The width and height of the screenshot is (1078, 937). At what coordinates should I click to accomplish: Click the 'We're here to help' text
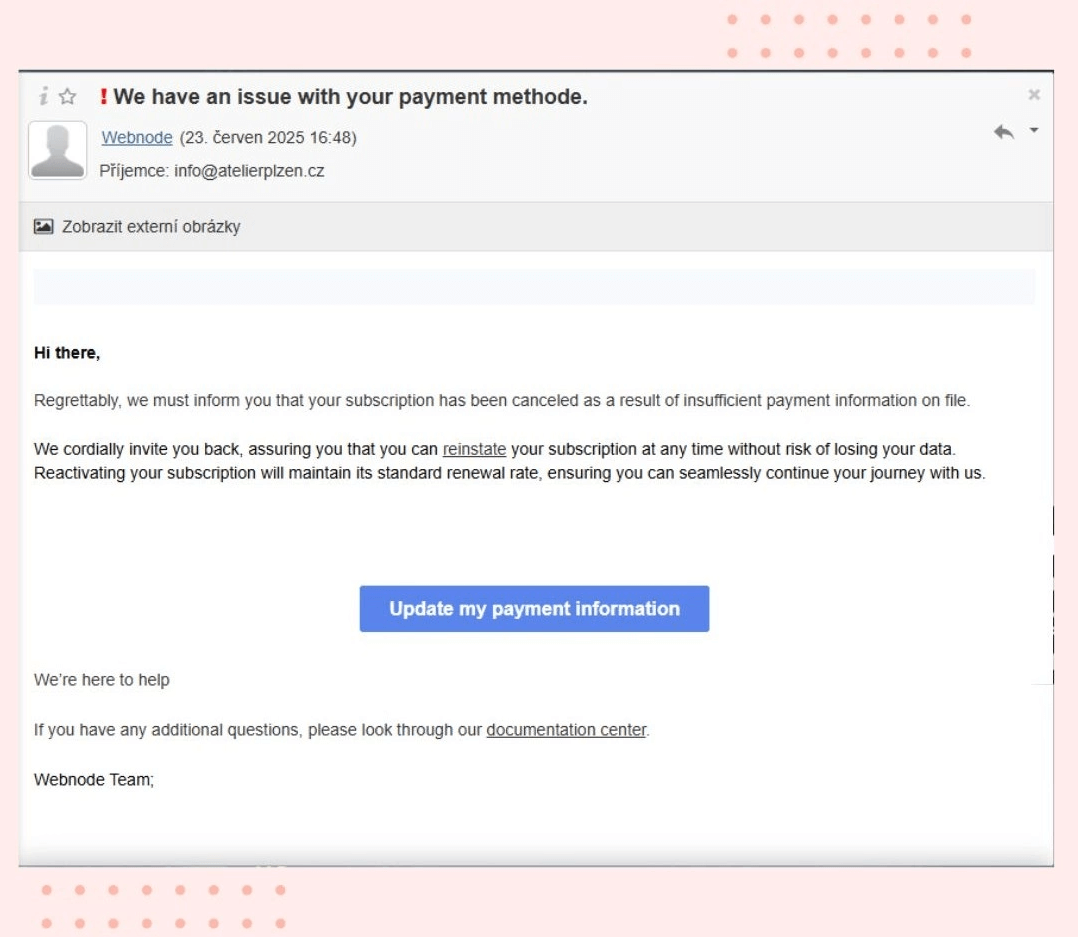(103, 679)
